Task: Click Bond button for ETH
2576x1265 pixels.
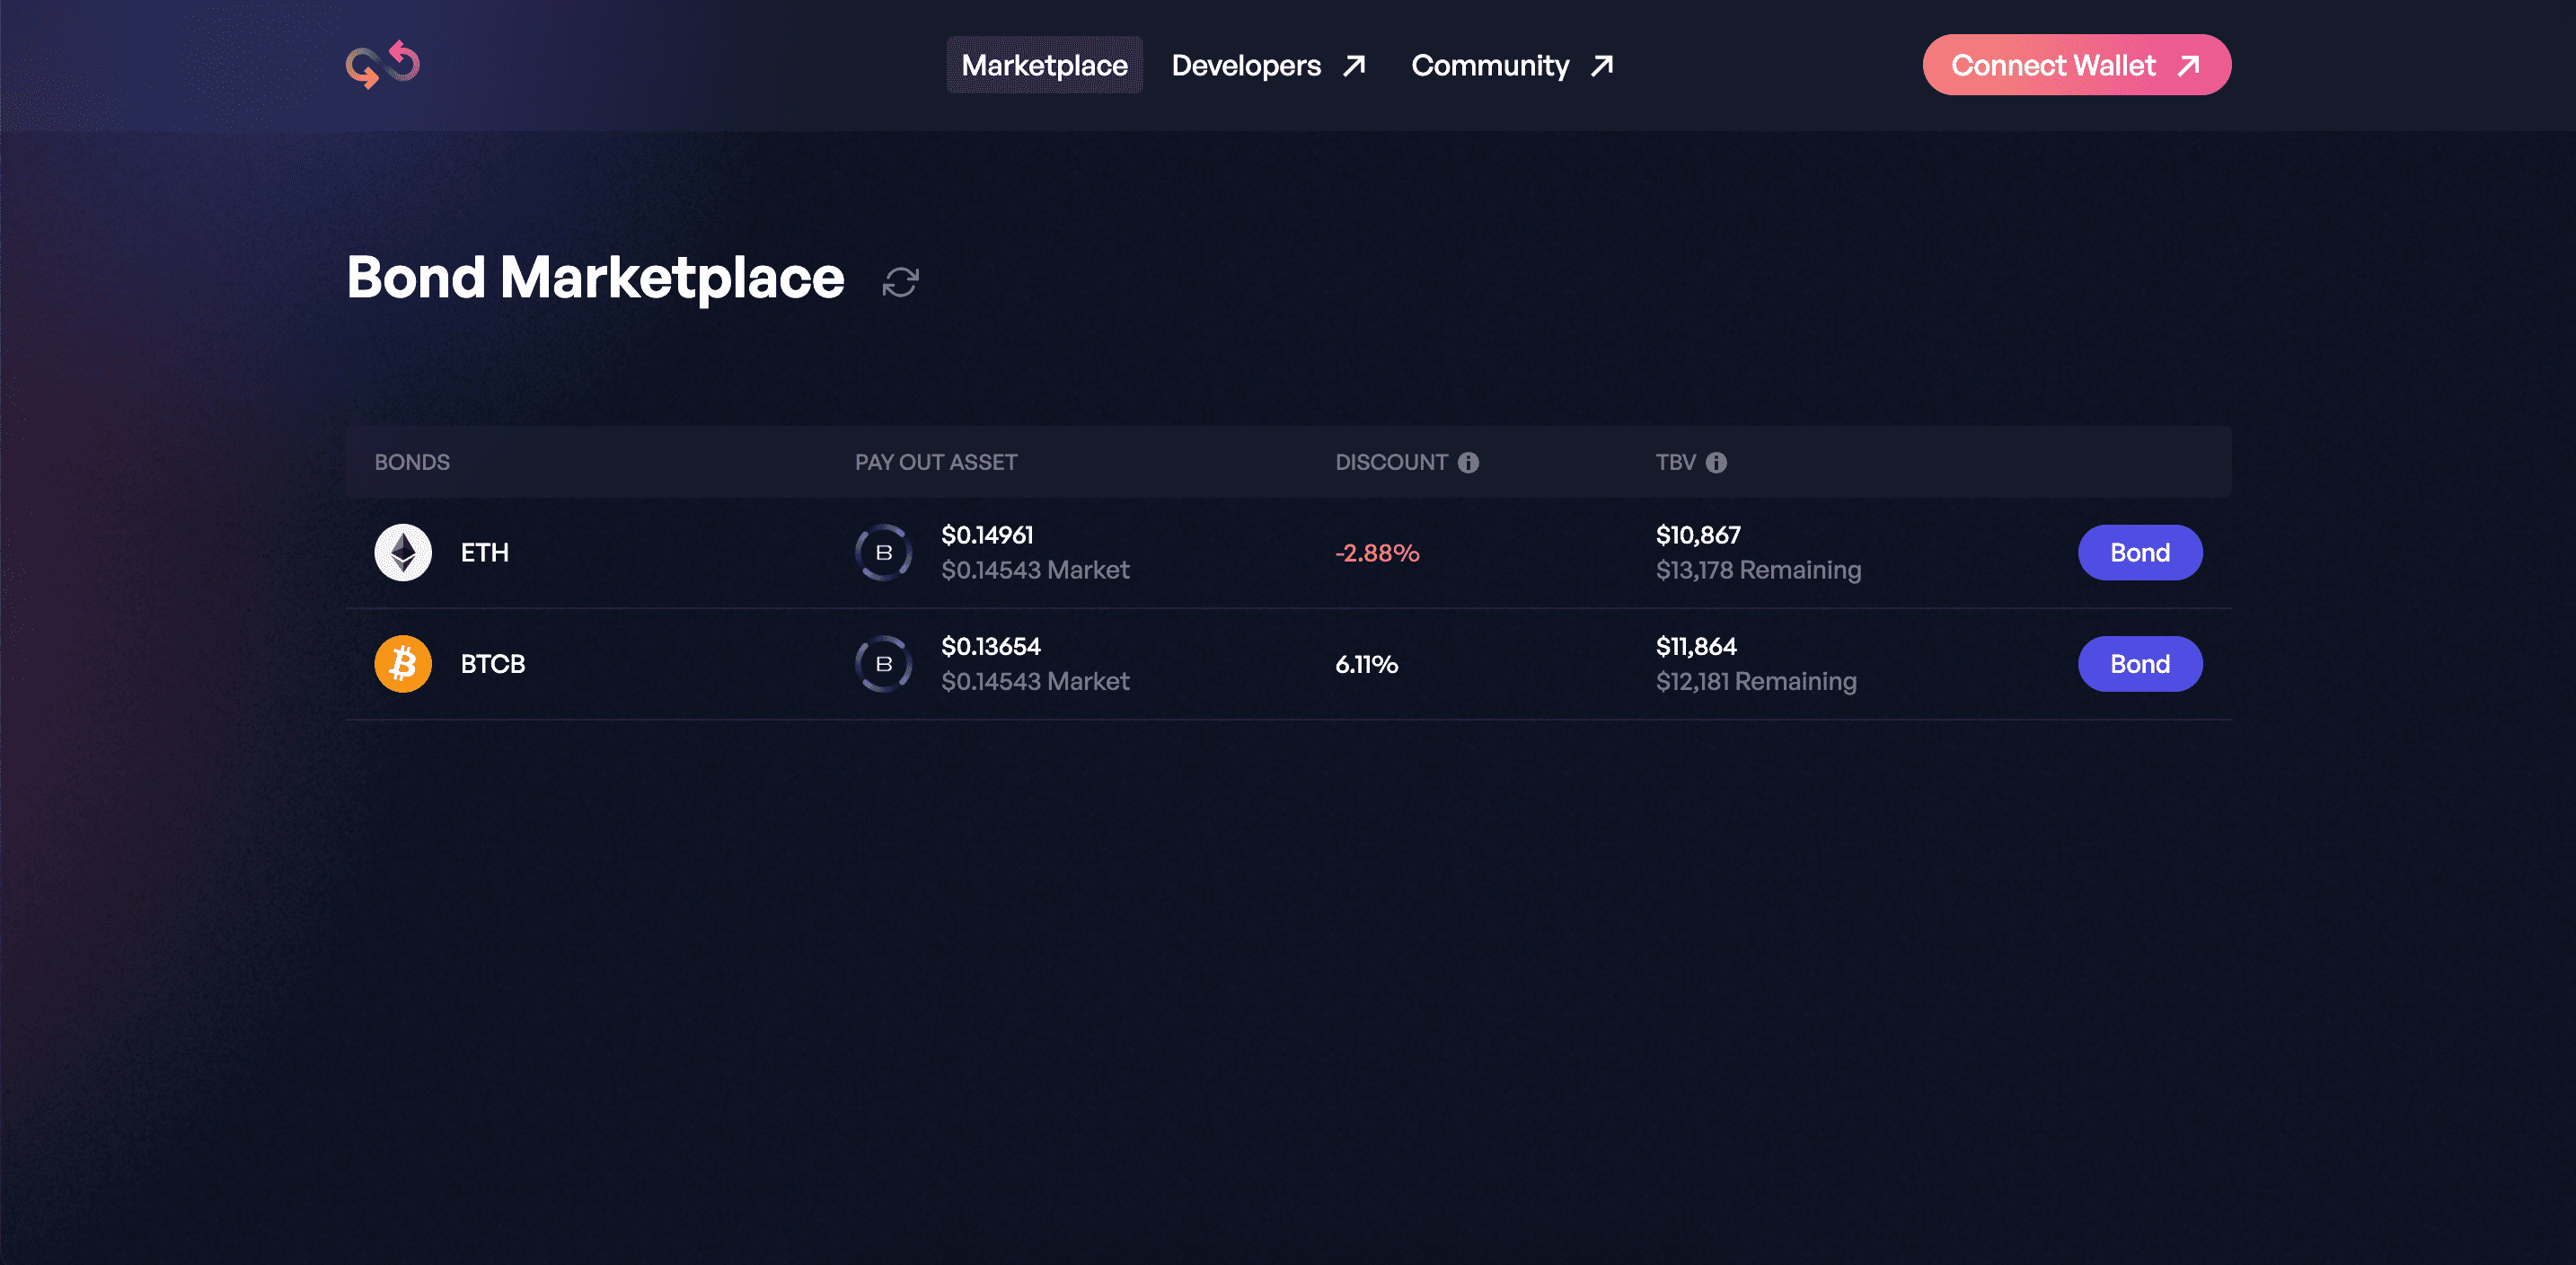Action: click(x=2139, y=552)
